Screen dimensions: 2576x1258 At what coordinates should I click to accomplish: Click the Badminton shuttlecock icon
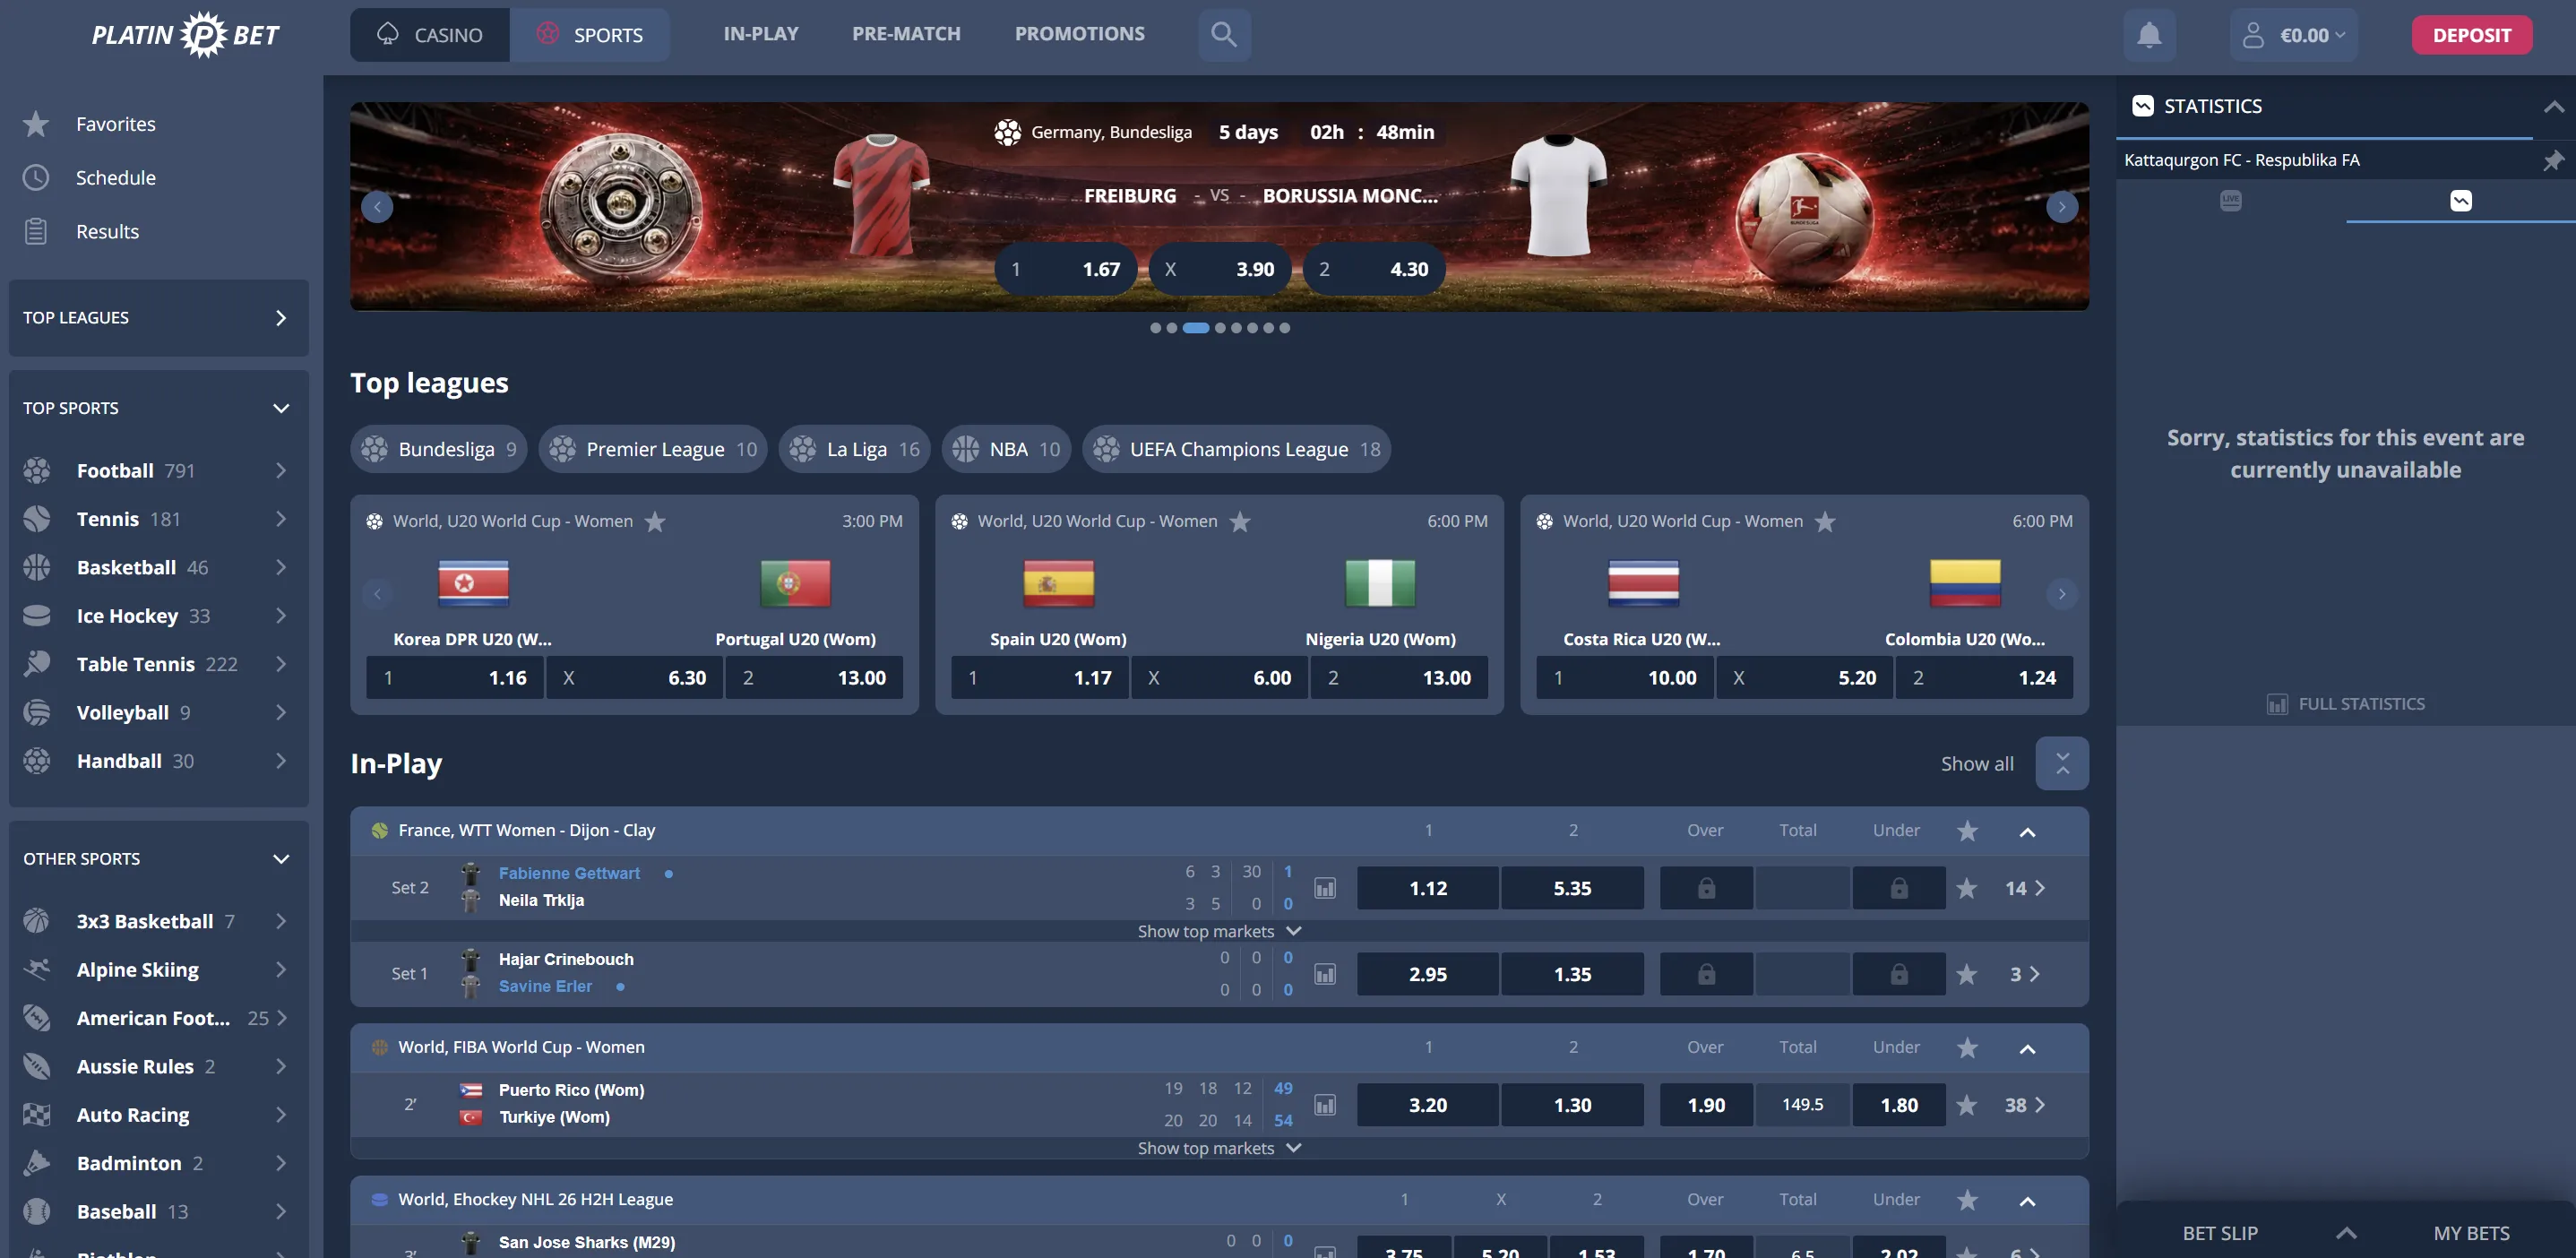pos(37,1162)
